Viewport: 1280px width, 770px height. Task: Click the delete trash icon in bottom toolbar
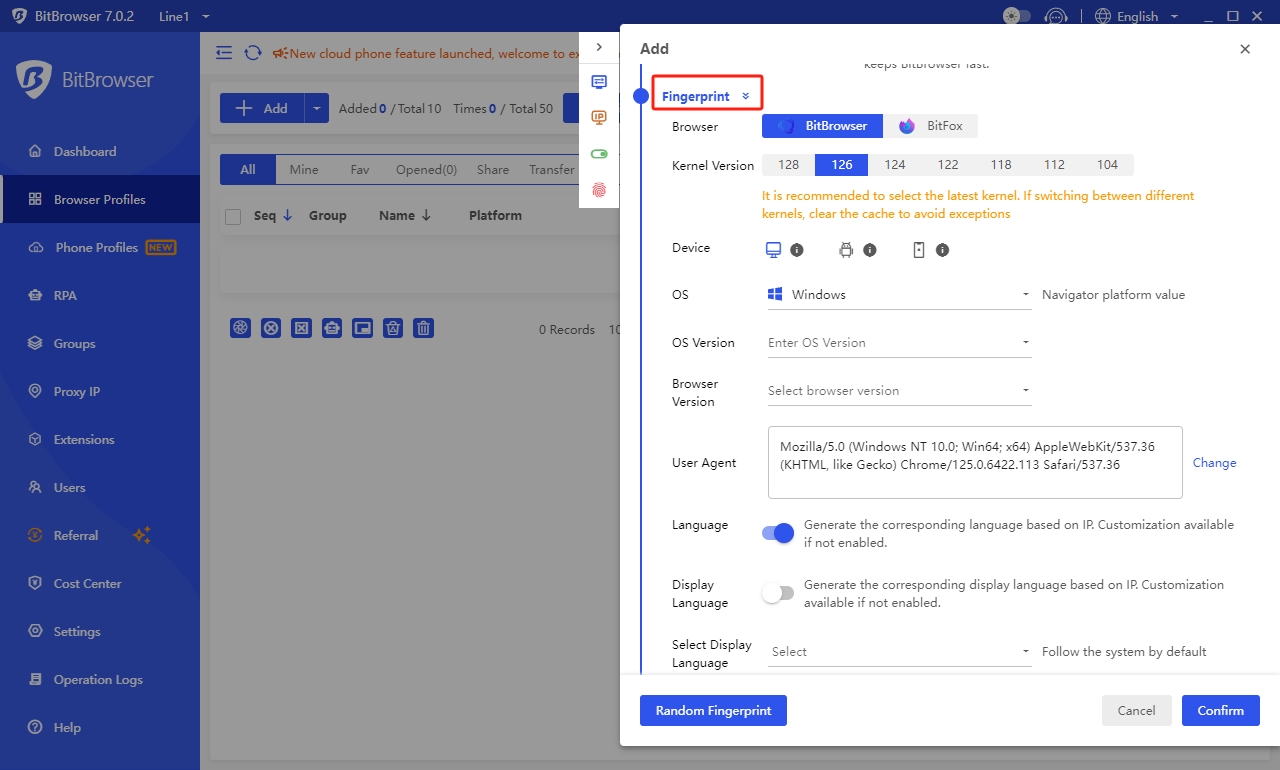424,328
